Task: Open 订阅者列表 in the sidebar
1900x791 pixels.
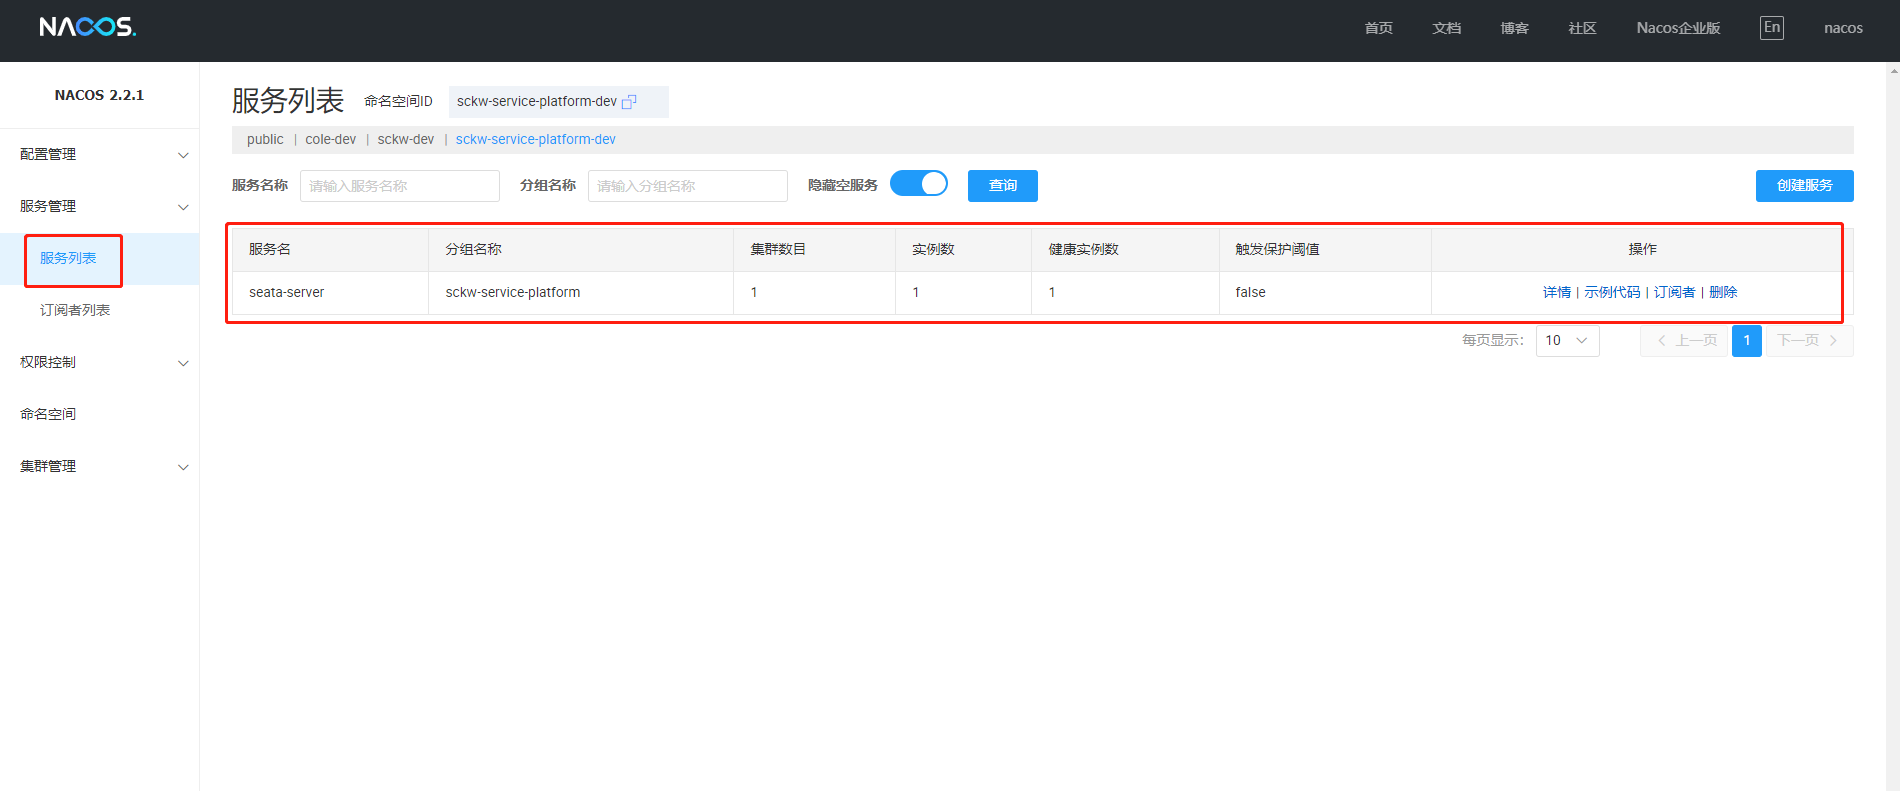Action: (x=75, y=310)
